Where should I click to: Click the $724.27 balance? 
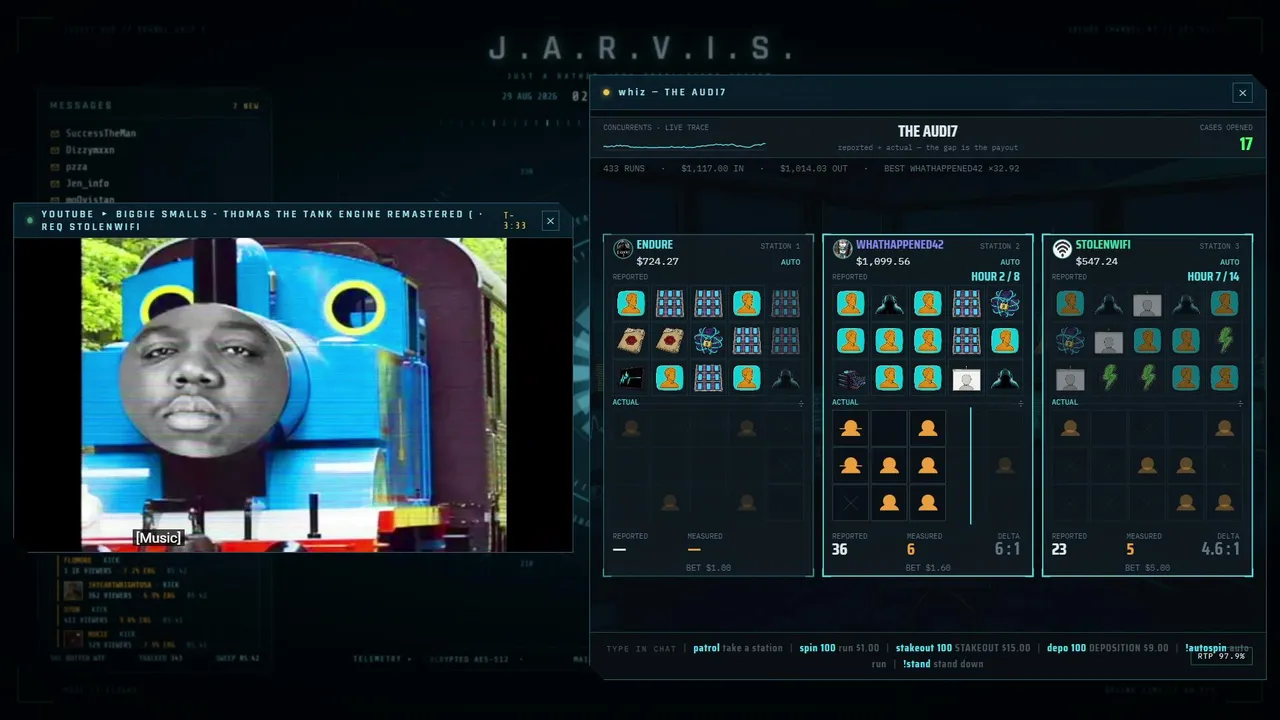pos(657,262)
